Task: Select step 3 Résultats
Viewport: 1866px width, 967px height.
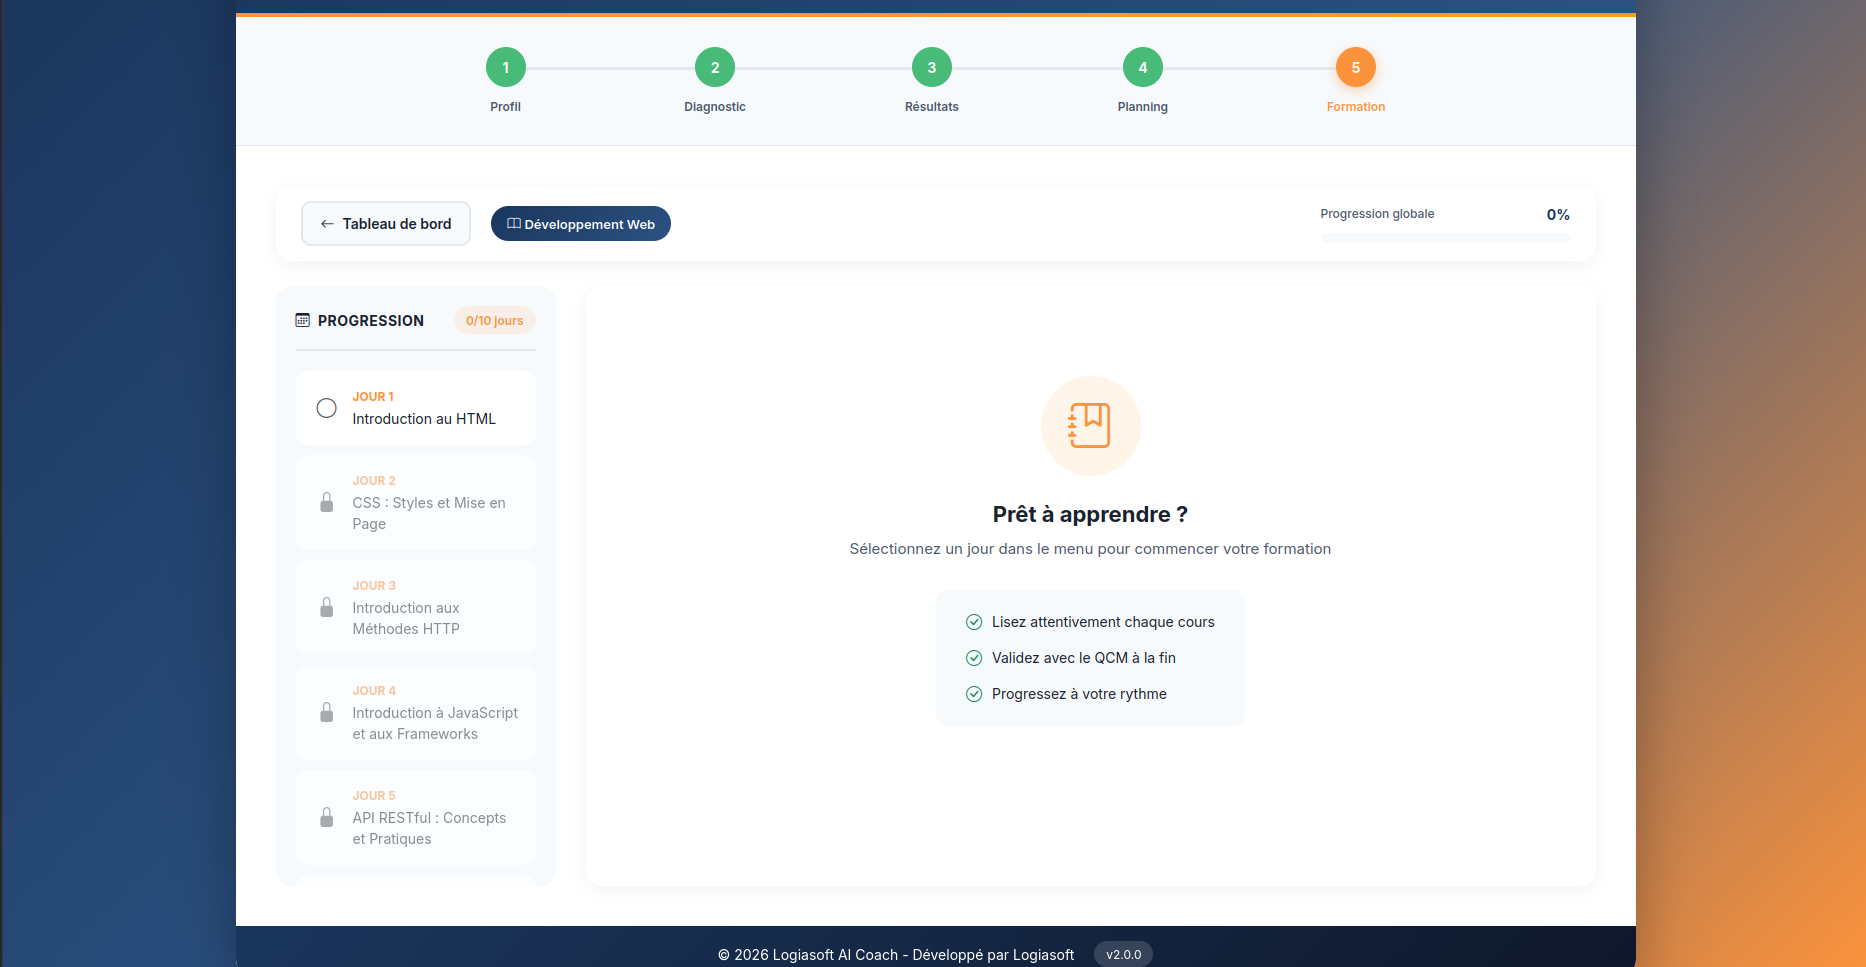Action: tap(931, 67)
